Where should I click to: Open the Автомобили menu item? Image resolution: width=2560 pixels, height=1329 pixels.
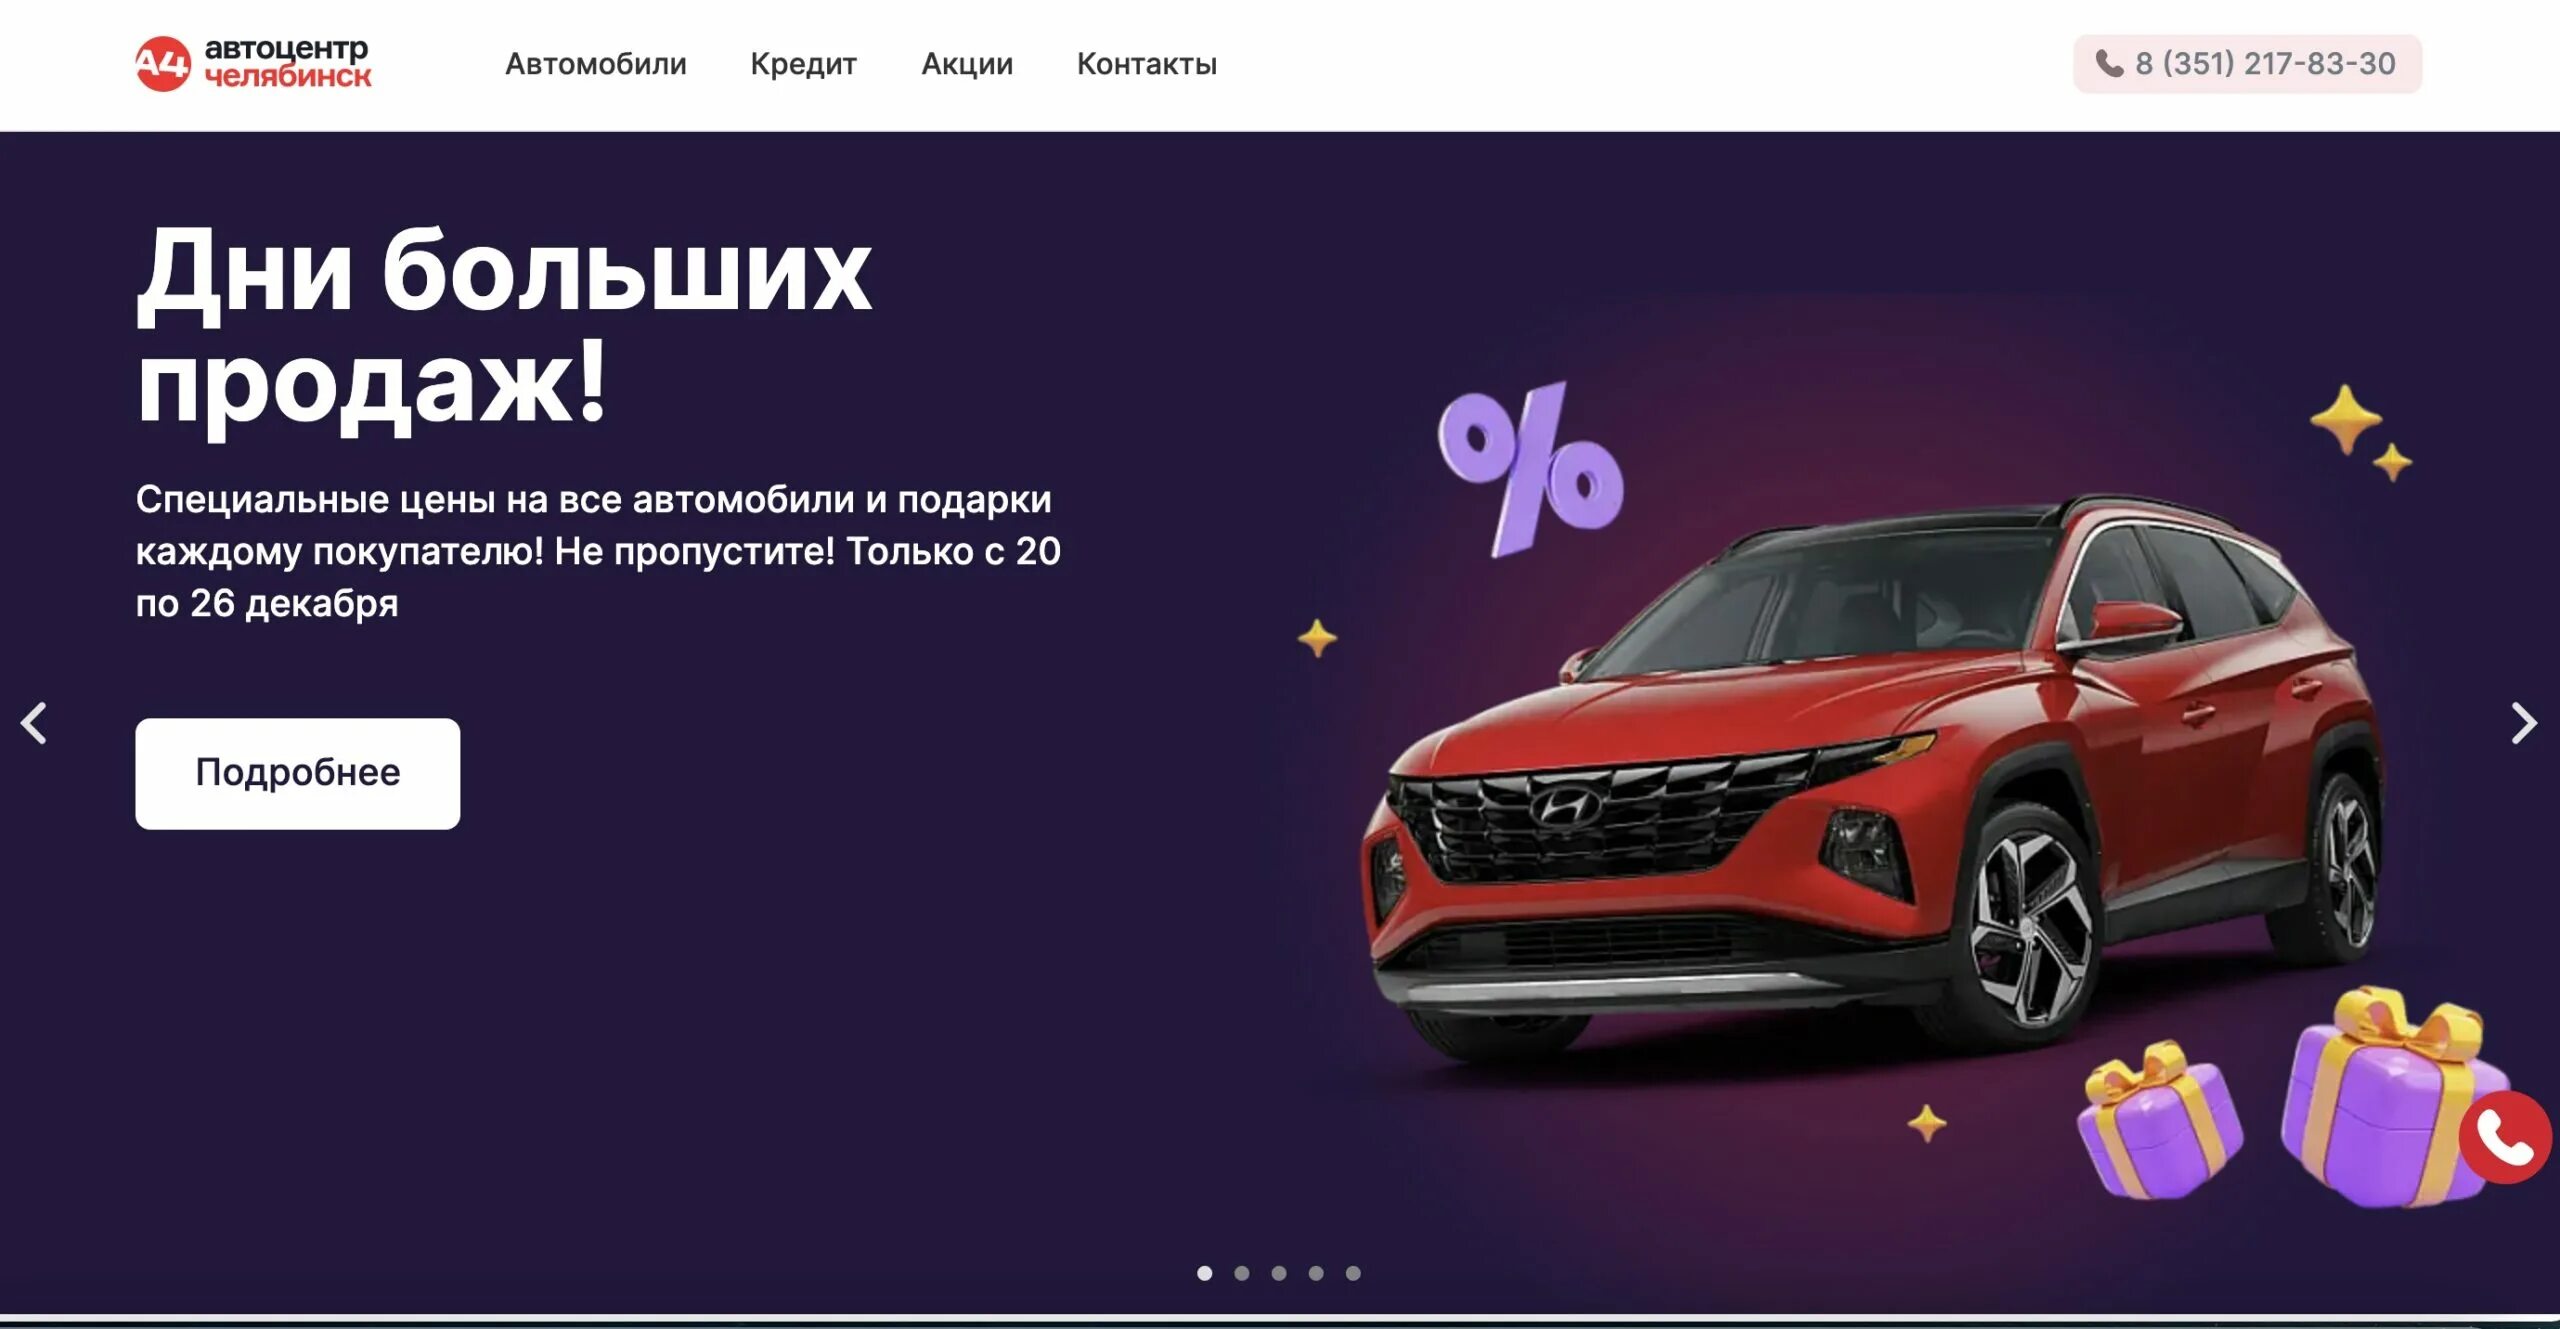[596, 64]
